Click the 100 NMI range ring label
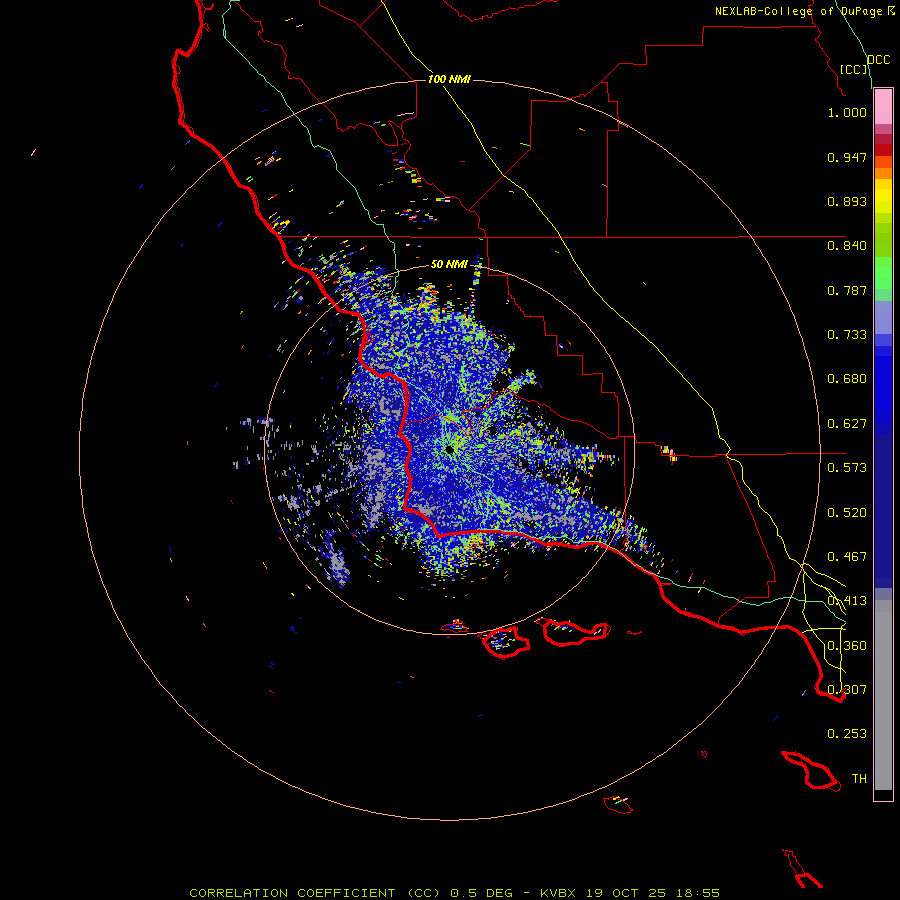Image resolution: width=900 pixels, height=900 pixels. coord(449,79)
